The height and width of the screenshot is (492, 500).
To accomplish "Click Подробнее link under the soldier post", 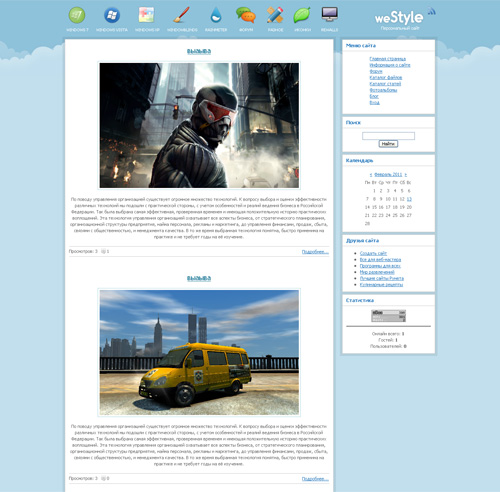I will point(315,252).
